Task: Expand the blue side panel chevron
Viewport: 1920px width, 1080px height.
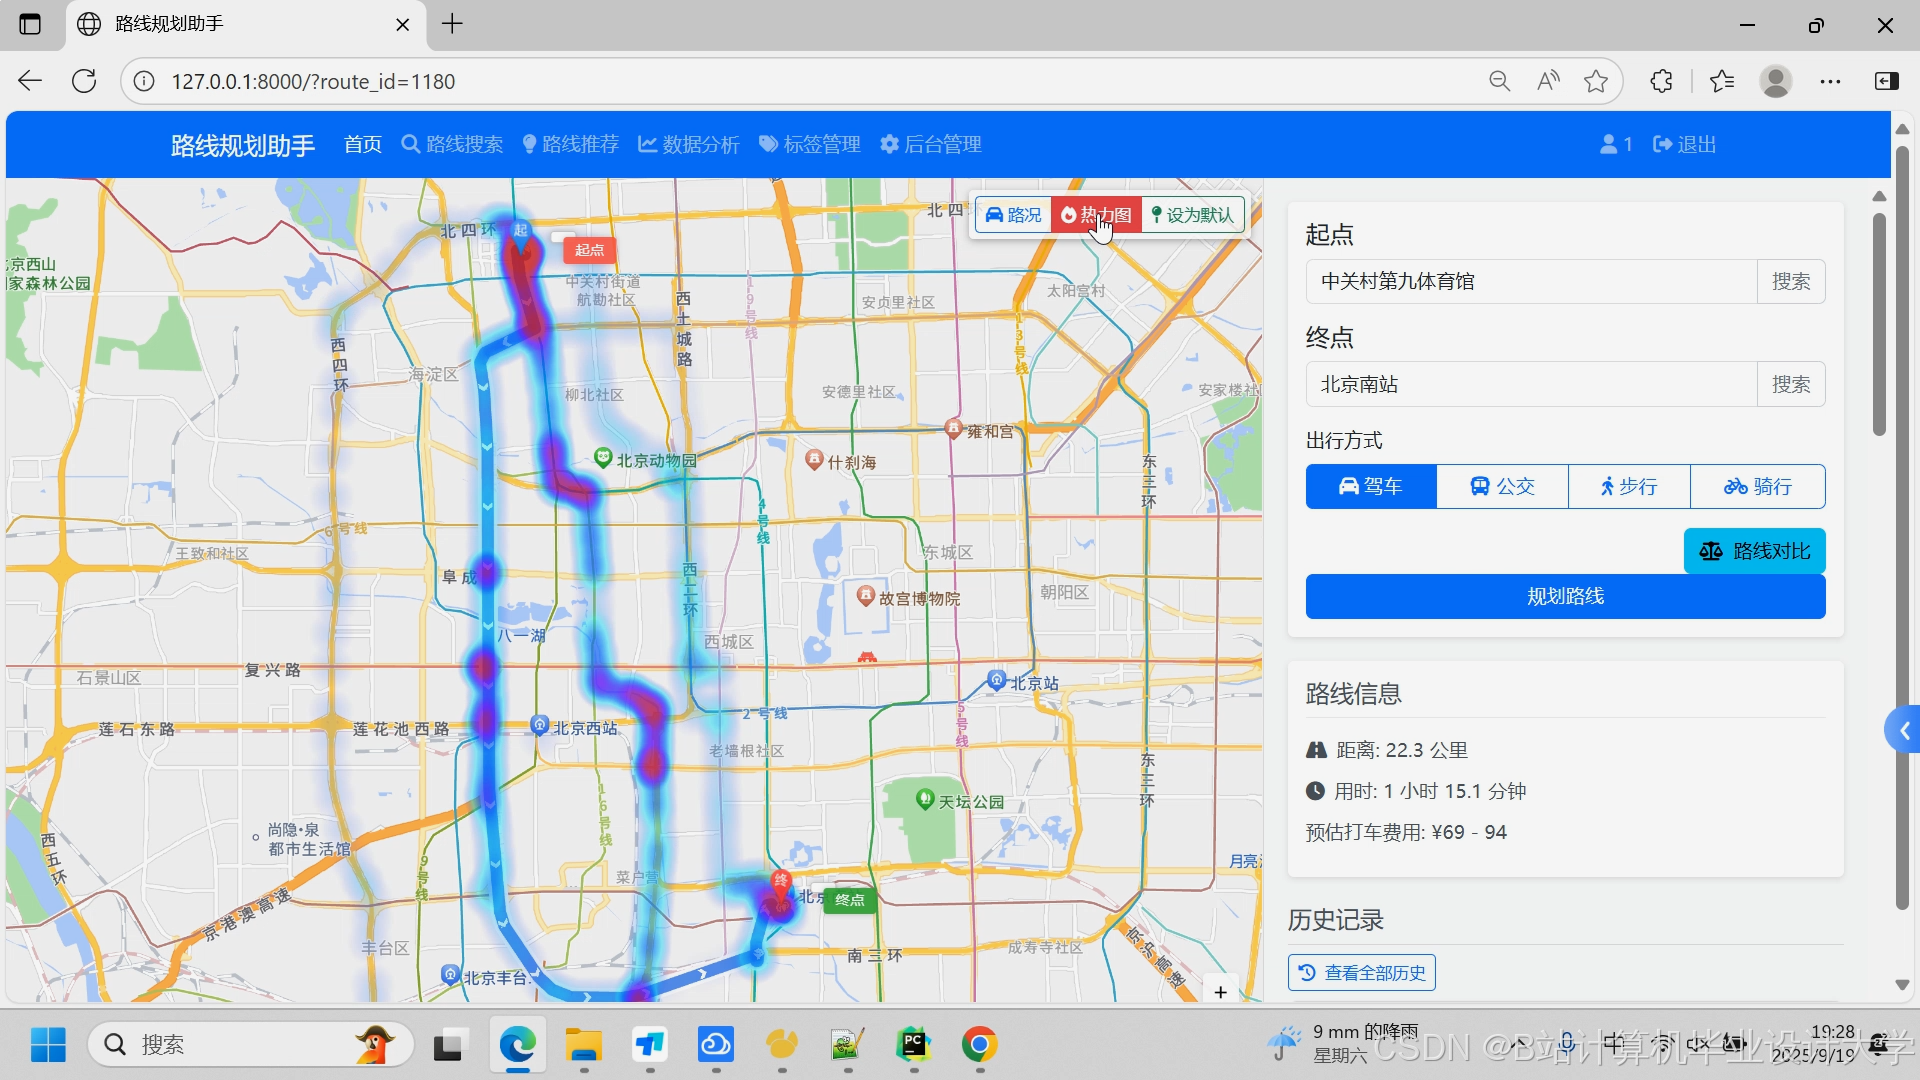Action: coord(1903,731)
